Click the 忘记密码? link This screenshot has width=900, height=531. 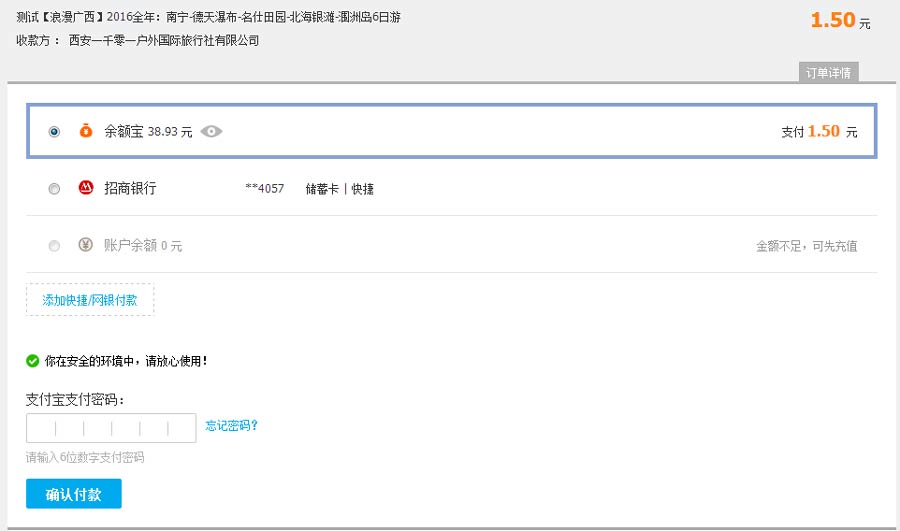coord(231,425)
